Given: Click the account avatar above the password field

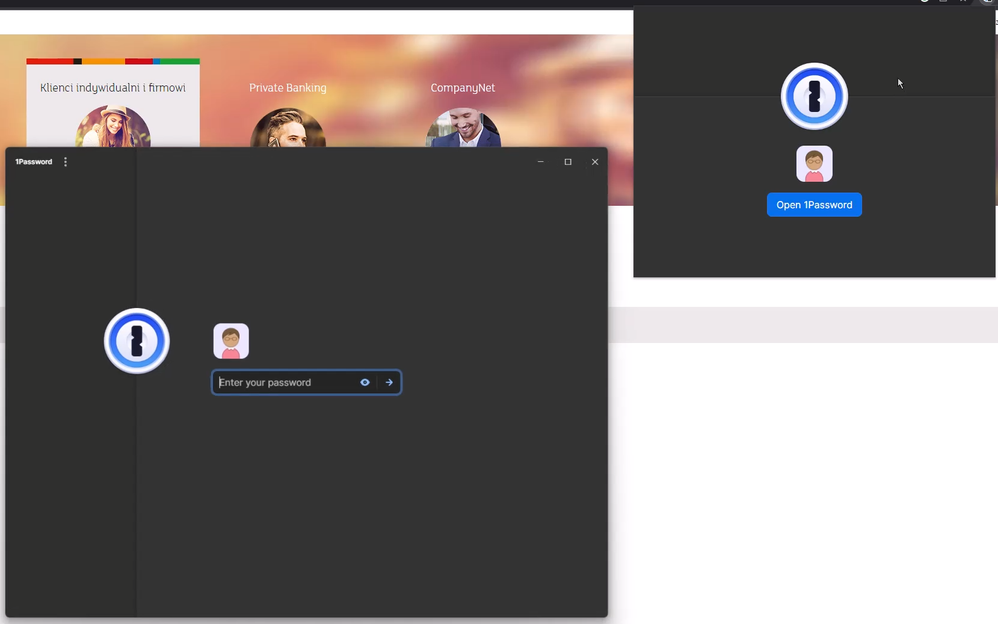Looking at the screenshot, I should 231,341.
